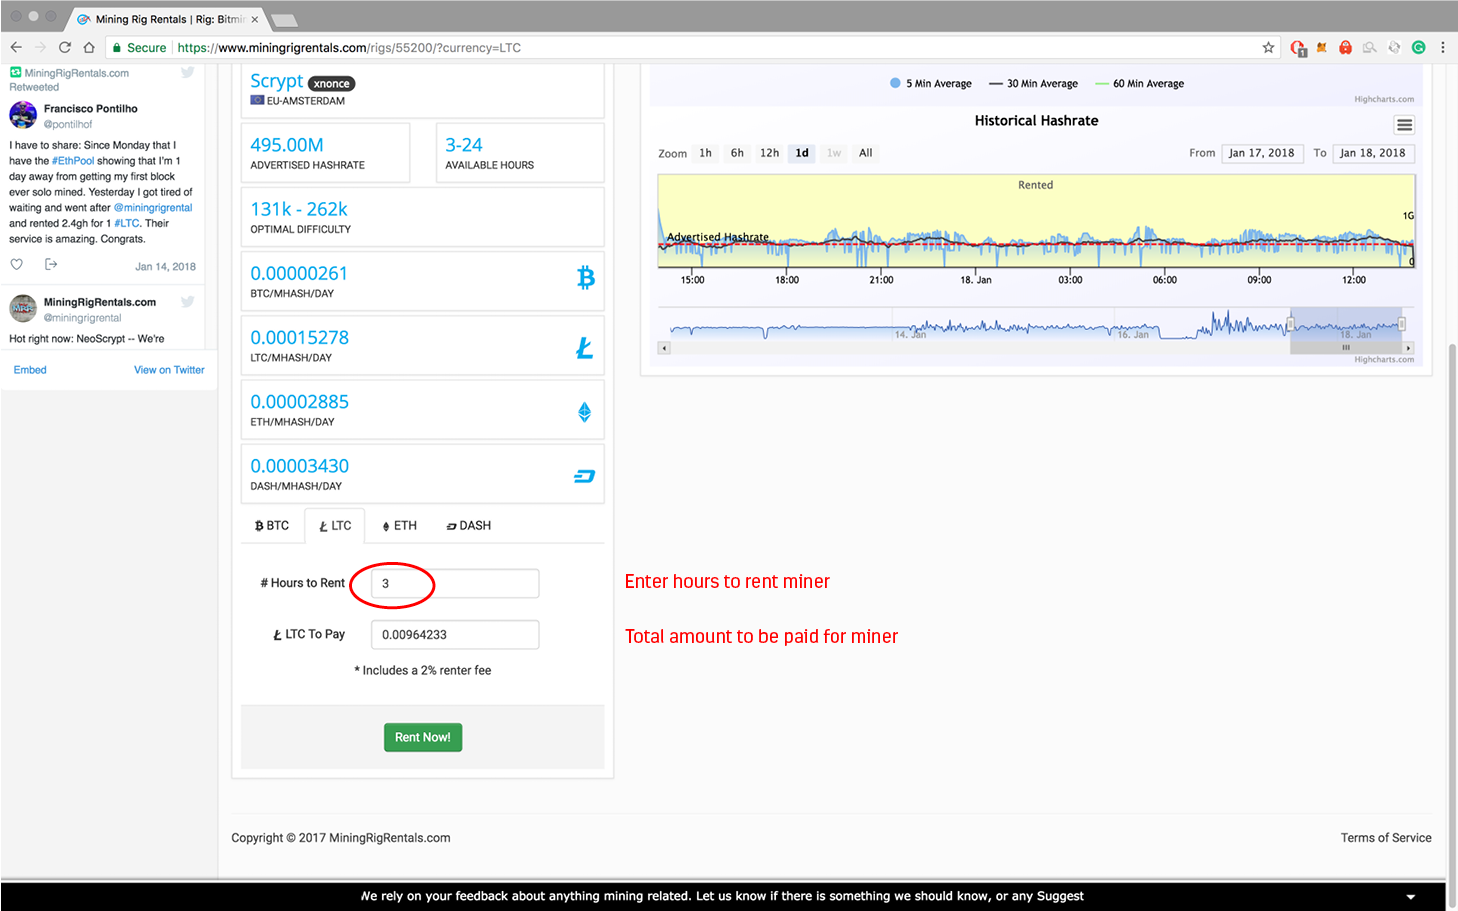Click the red extension icon with badge

pyautogui.click(x=1298, y=48)
